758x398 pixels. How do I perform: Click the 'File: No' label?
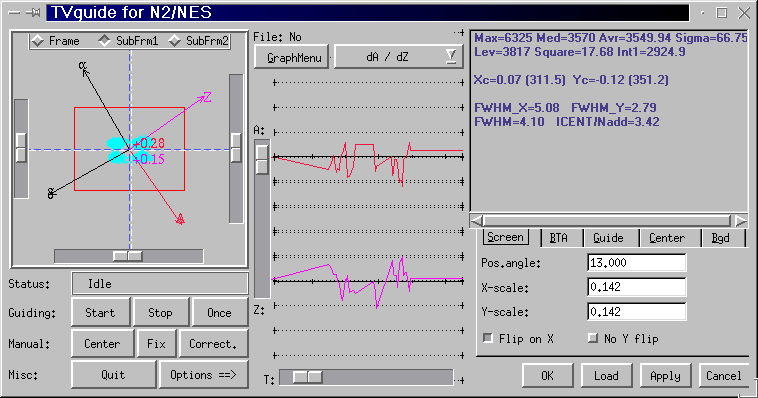click(x=277, y=37)
